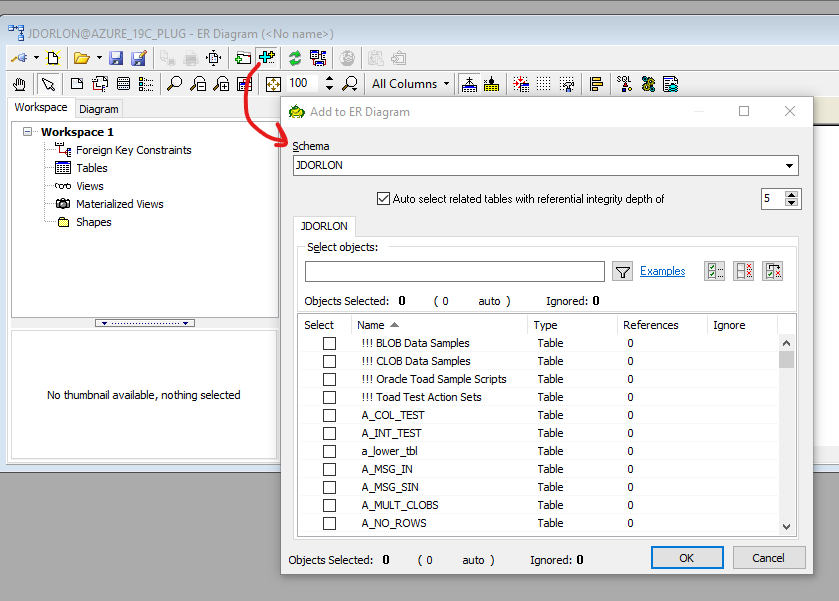Increase the referential integrity depth value
The height and width of the screenshot is (601, 839).
click(x=791, y=195)
